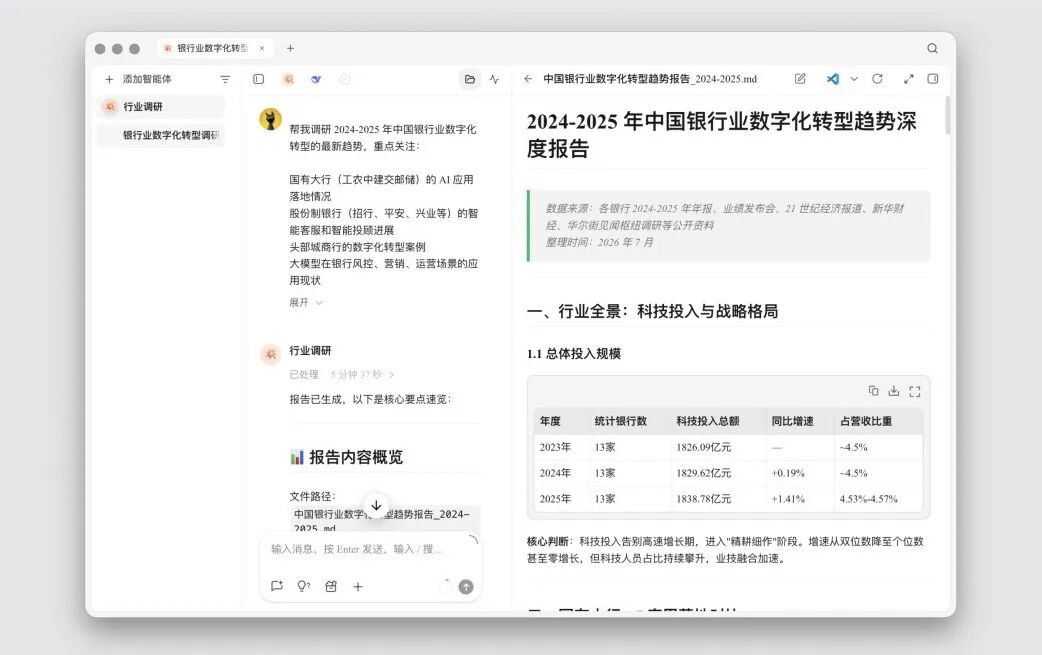Click the orange 行业调研 agent icon in chat toolbar
Screen dimensions: 1042x655
click(x=288, y=79)
